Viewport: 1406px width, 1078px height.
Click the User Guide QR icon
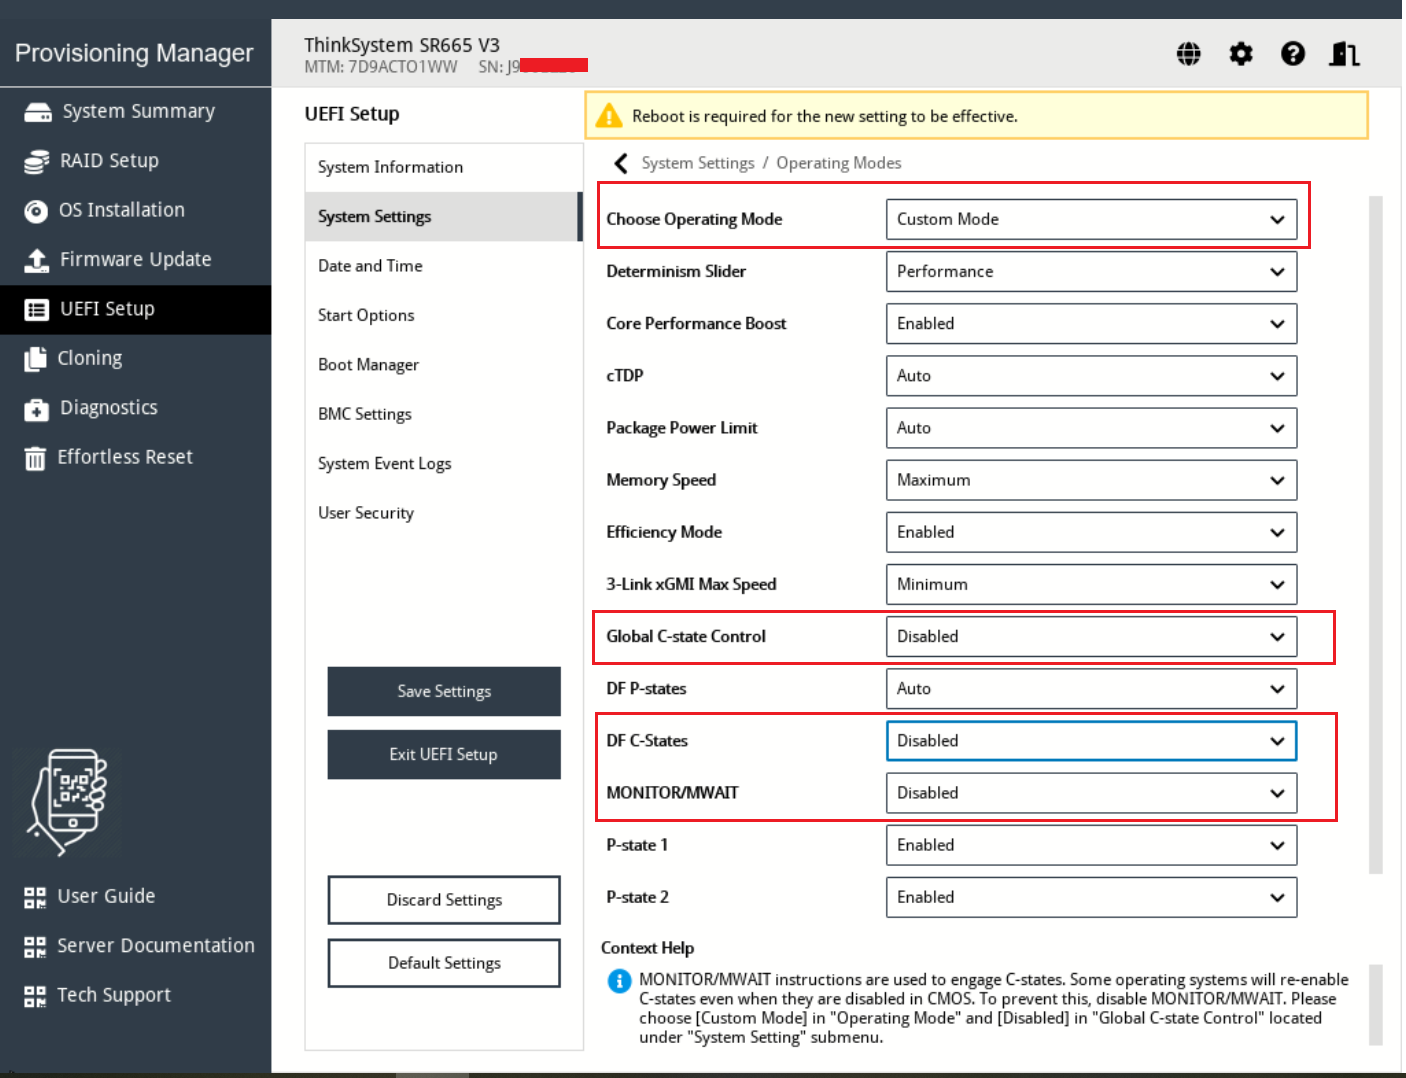35,897
